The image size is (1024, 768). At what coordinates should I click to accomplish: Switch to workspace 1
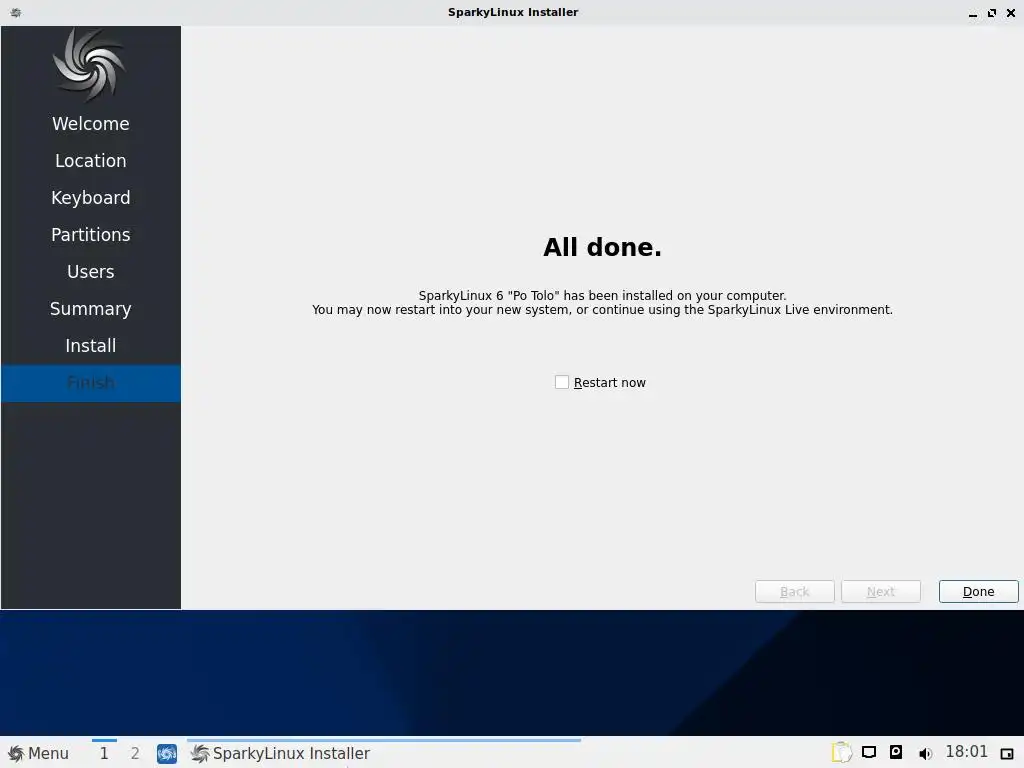click(104, 753)
